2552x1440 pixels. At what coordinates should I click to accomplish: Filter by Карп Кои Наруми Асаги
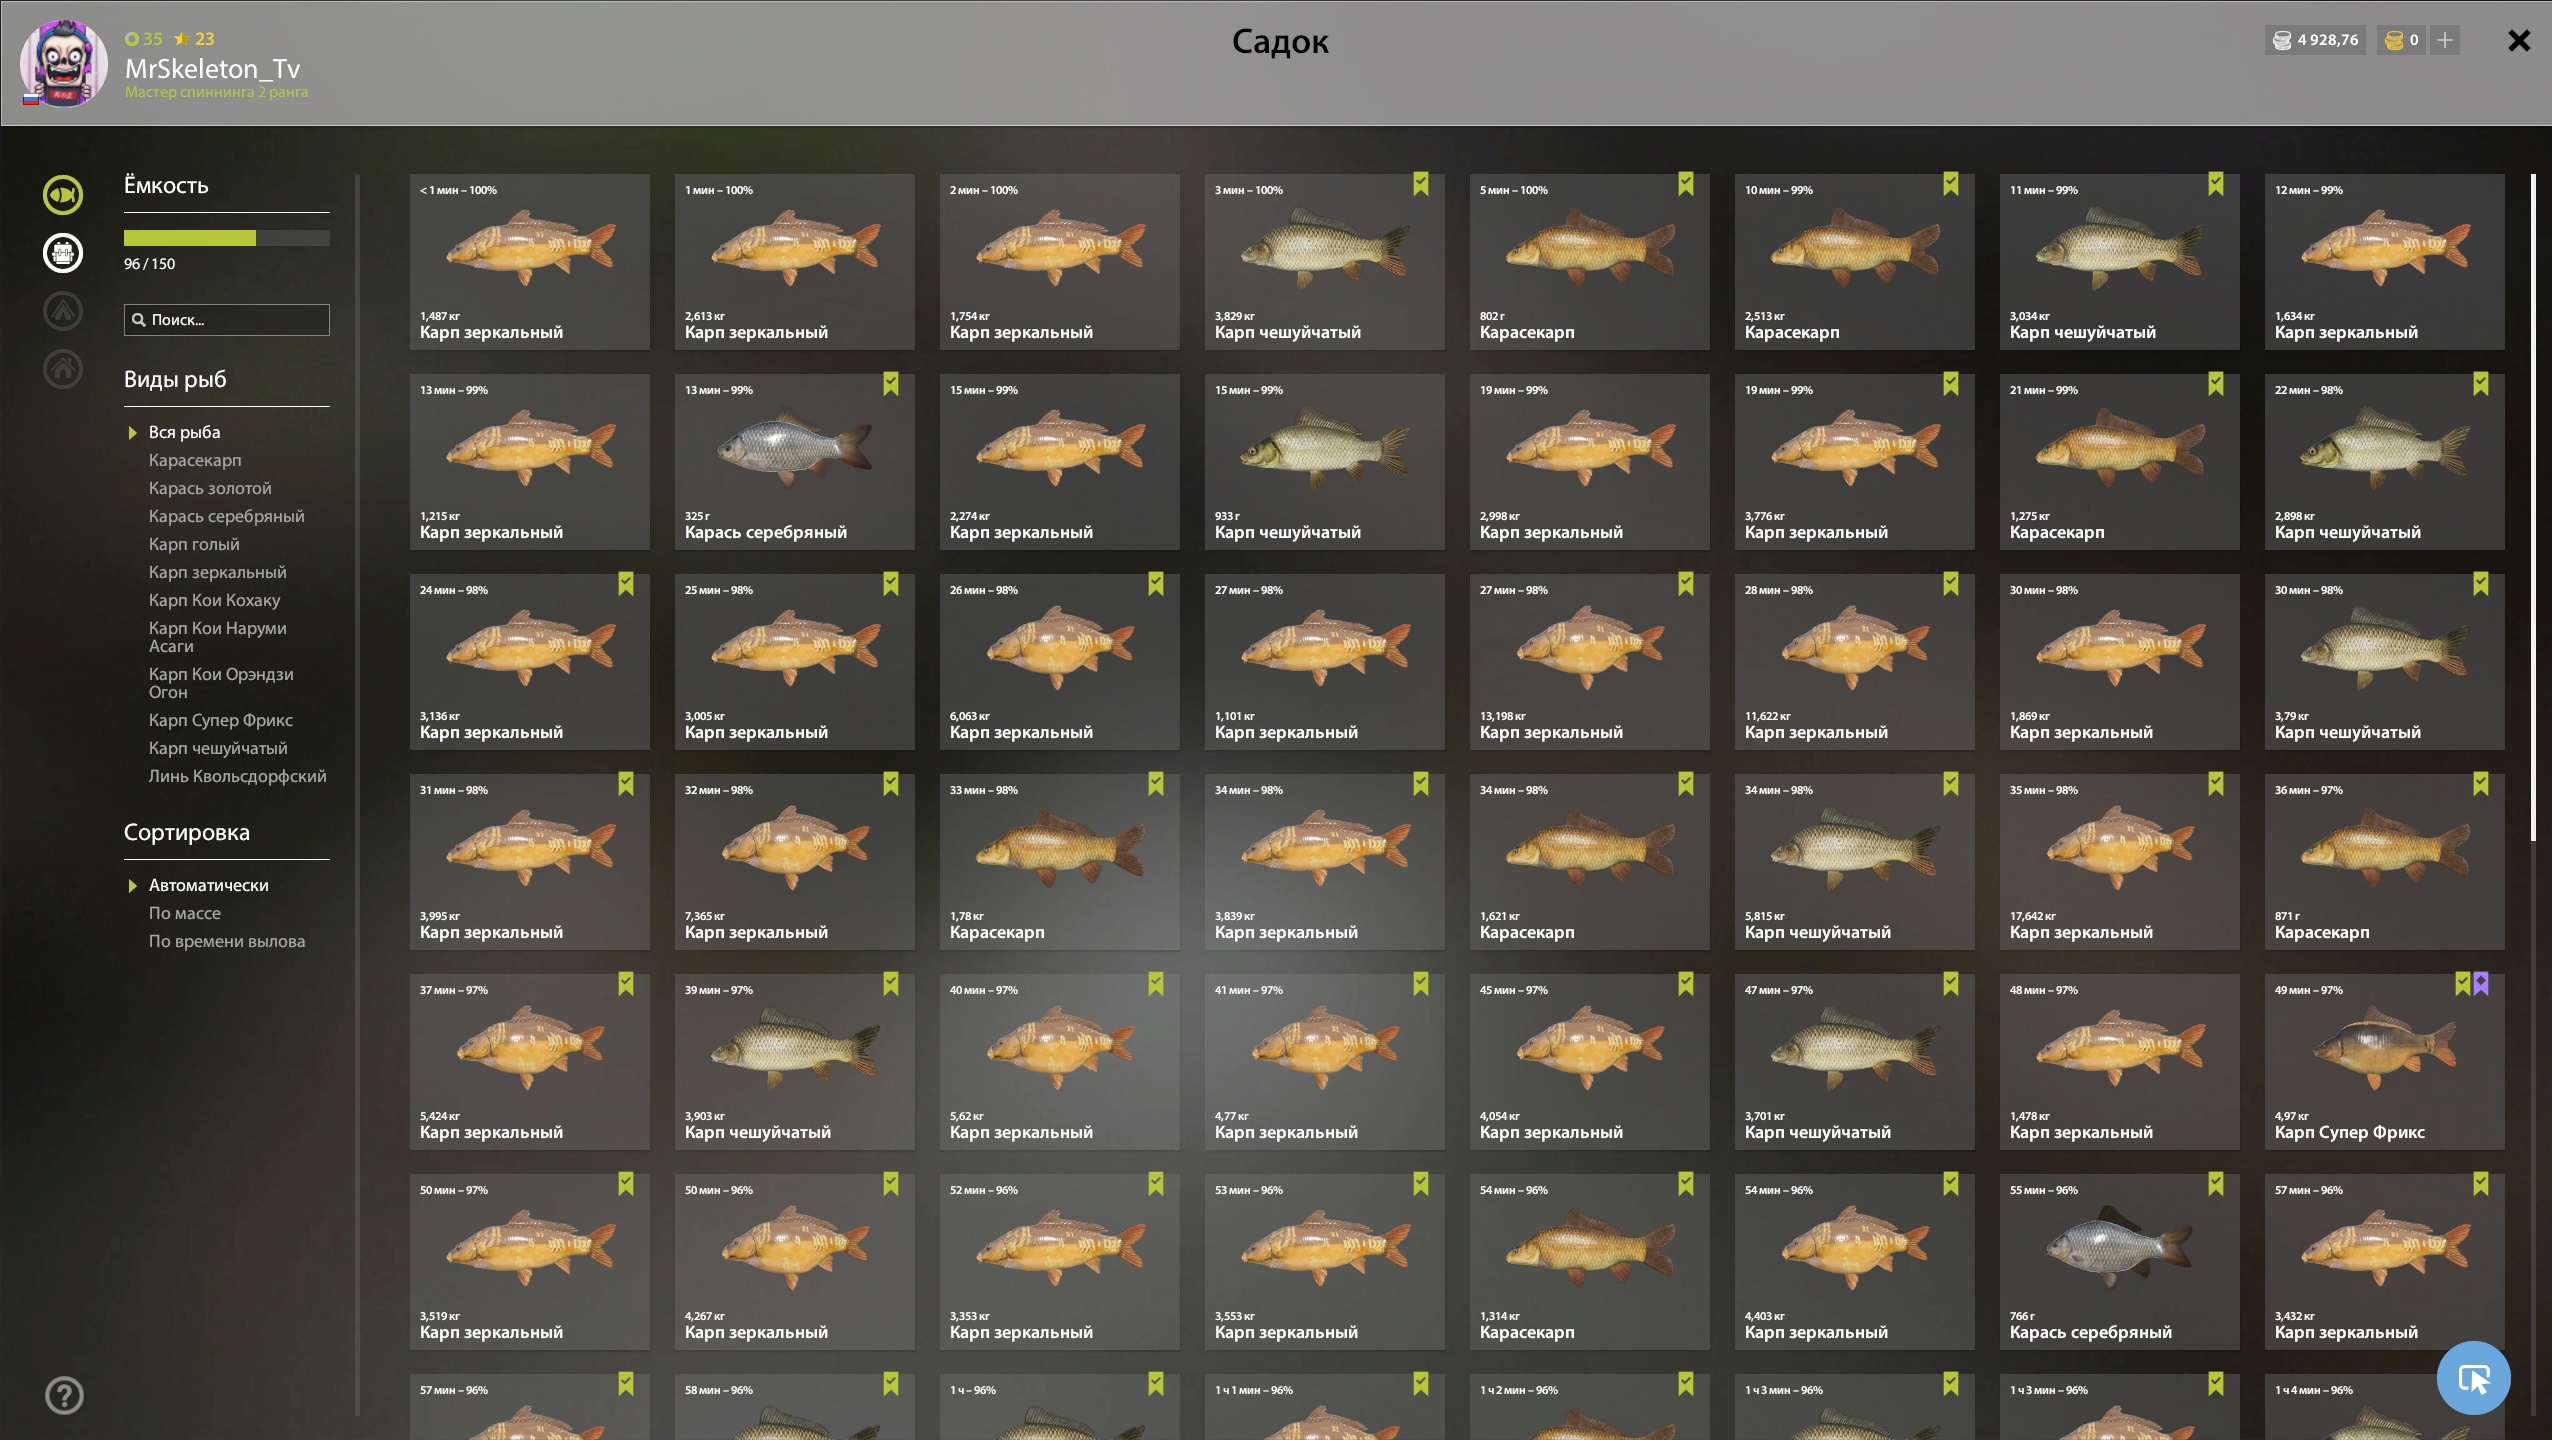pos(218,637)
